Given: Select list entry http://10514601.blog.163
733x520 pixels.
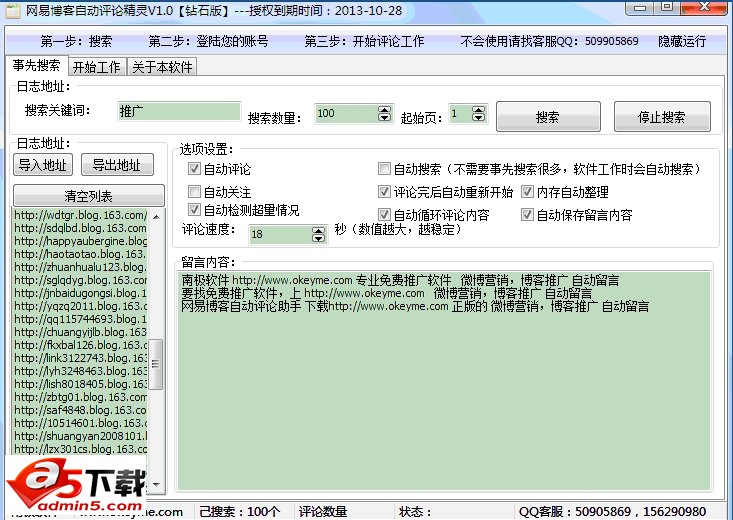Looking at the screenshot, I should tap(80, 423).
